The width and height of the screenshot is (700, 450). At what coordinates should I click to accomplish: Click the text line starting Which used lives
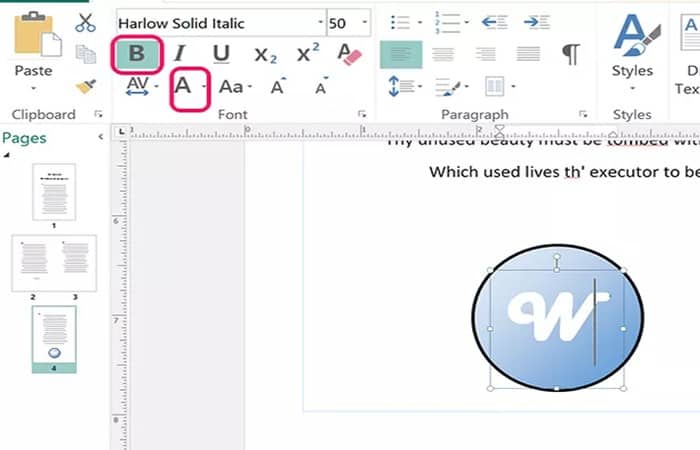click(564, 172)
